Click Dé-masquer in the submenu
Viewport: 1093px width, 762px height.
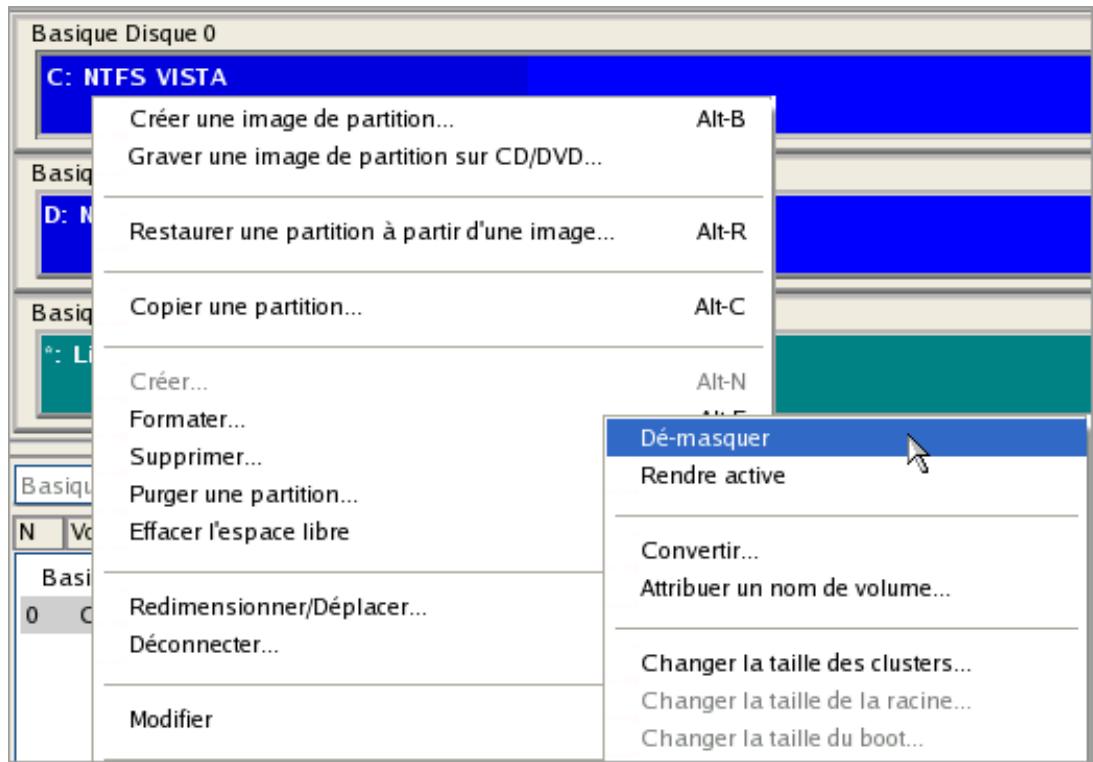point(846,439)
